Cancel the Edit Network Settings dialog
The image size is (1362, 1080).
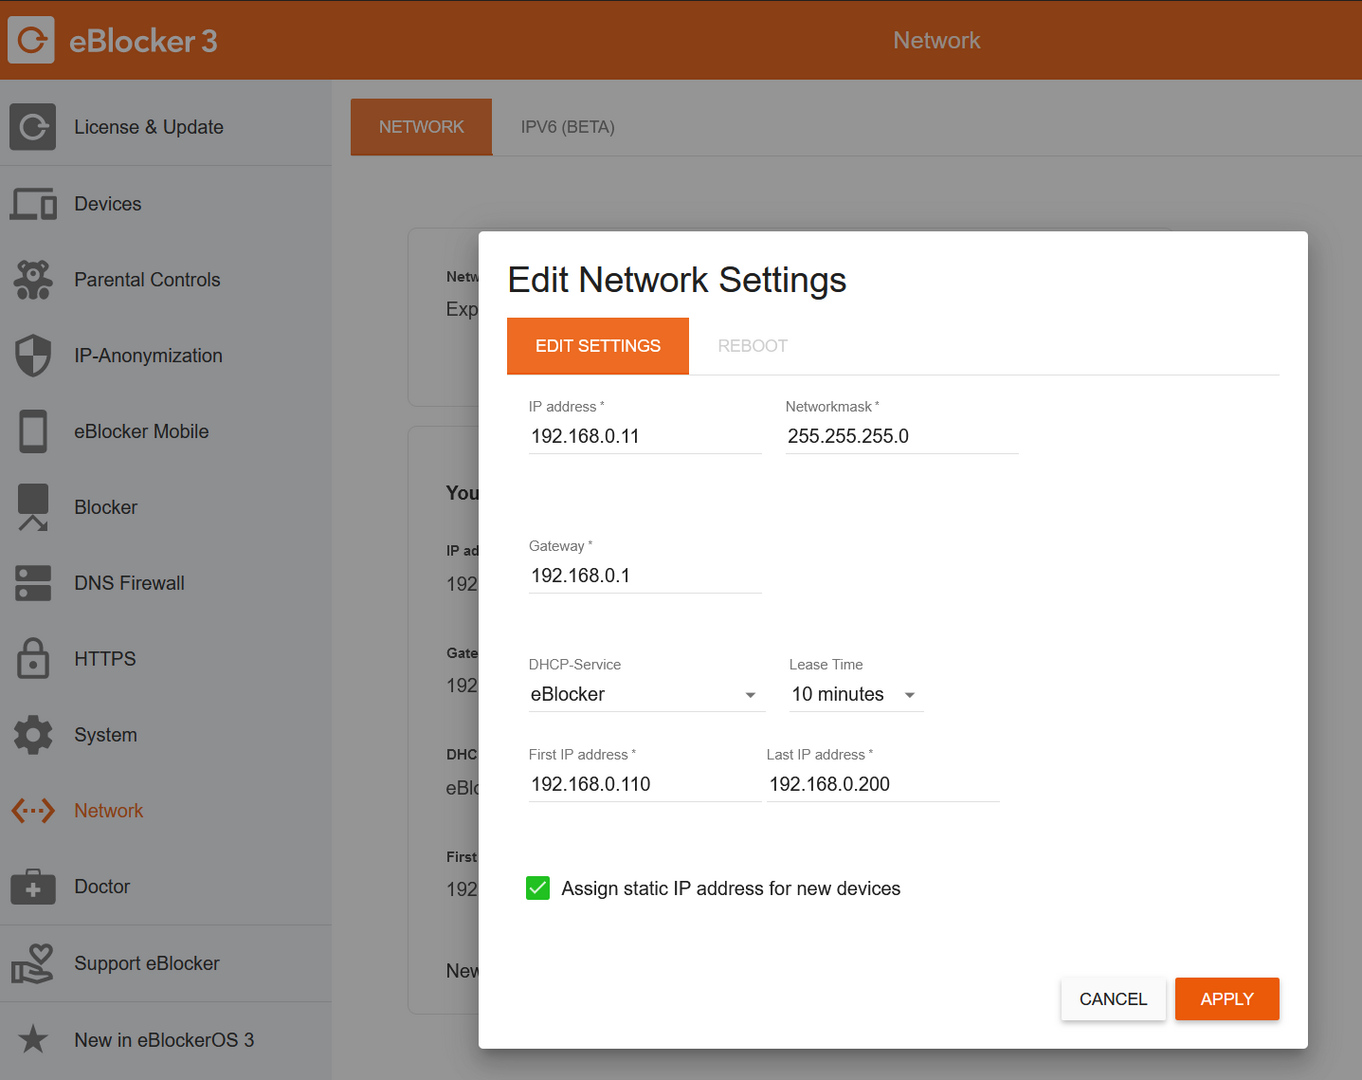(x=1113, y=999)
